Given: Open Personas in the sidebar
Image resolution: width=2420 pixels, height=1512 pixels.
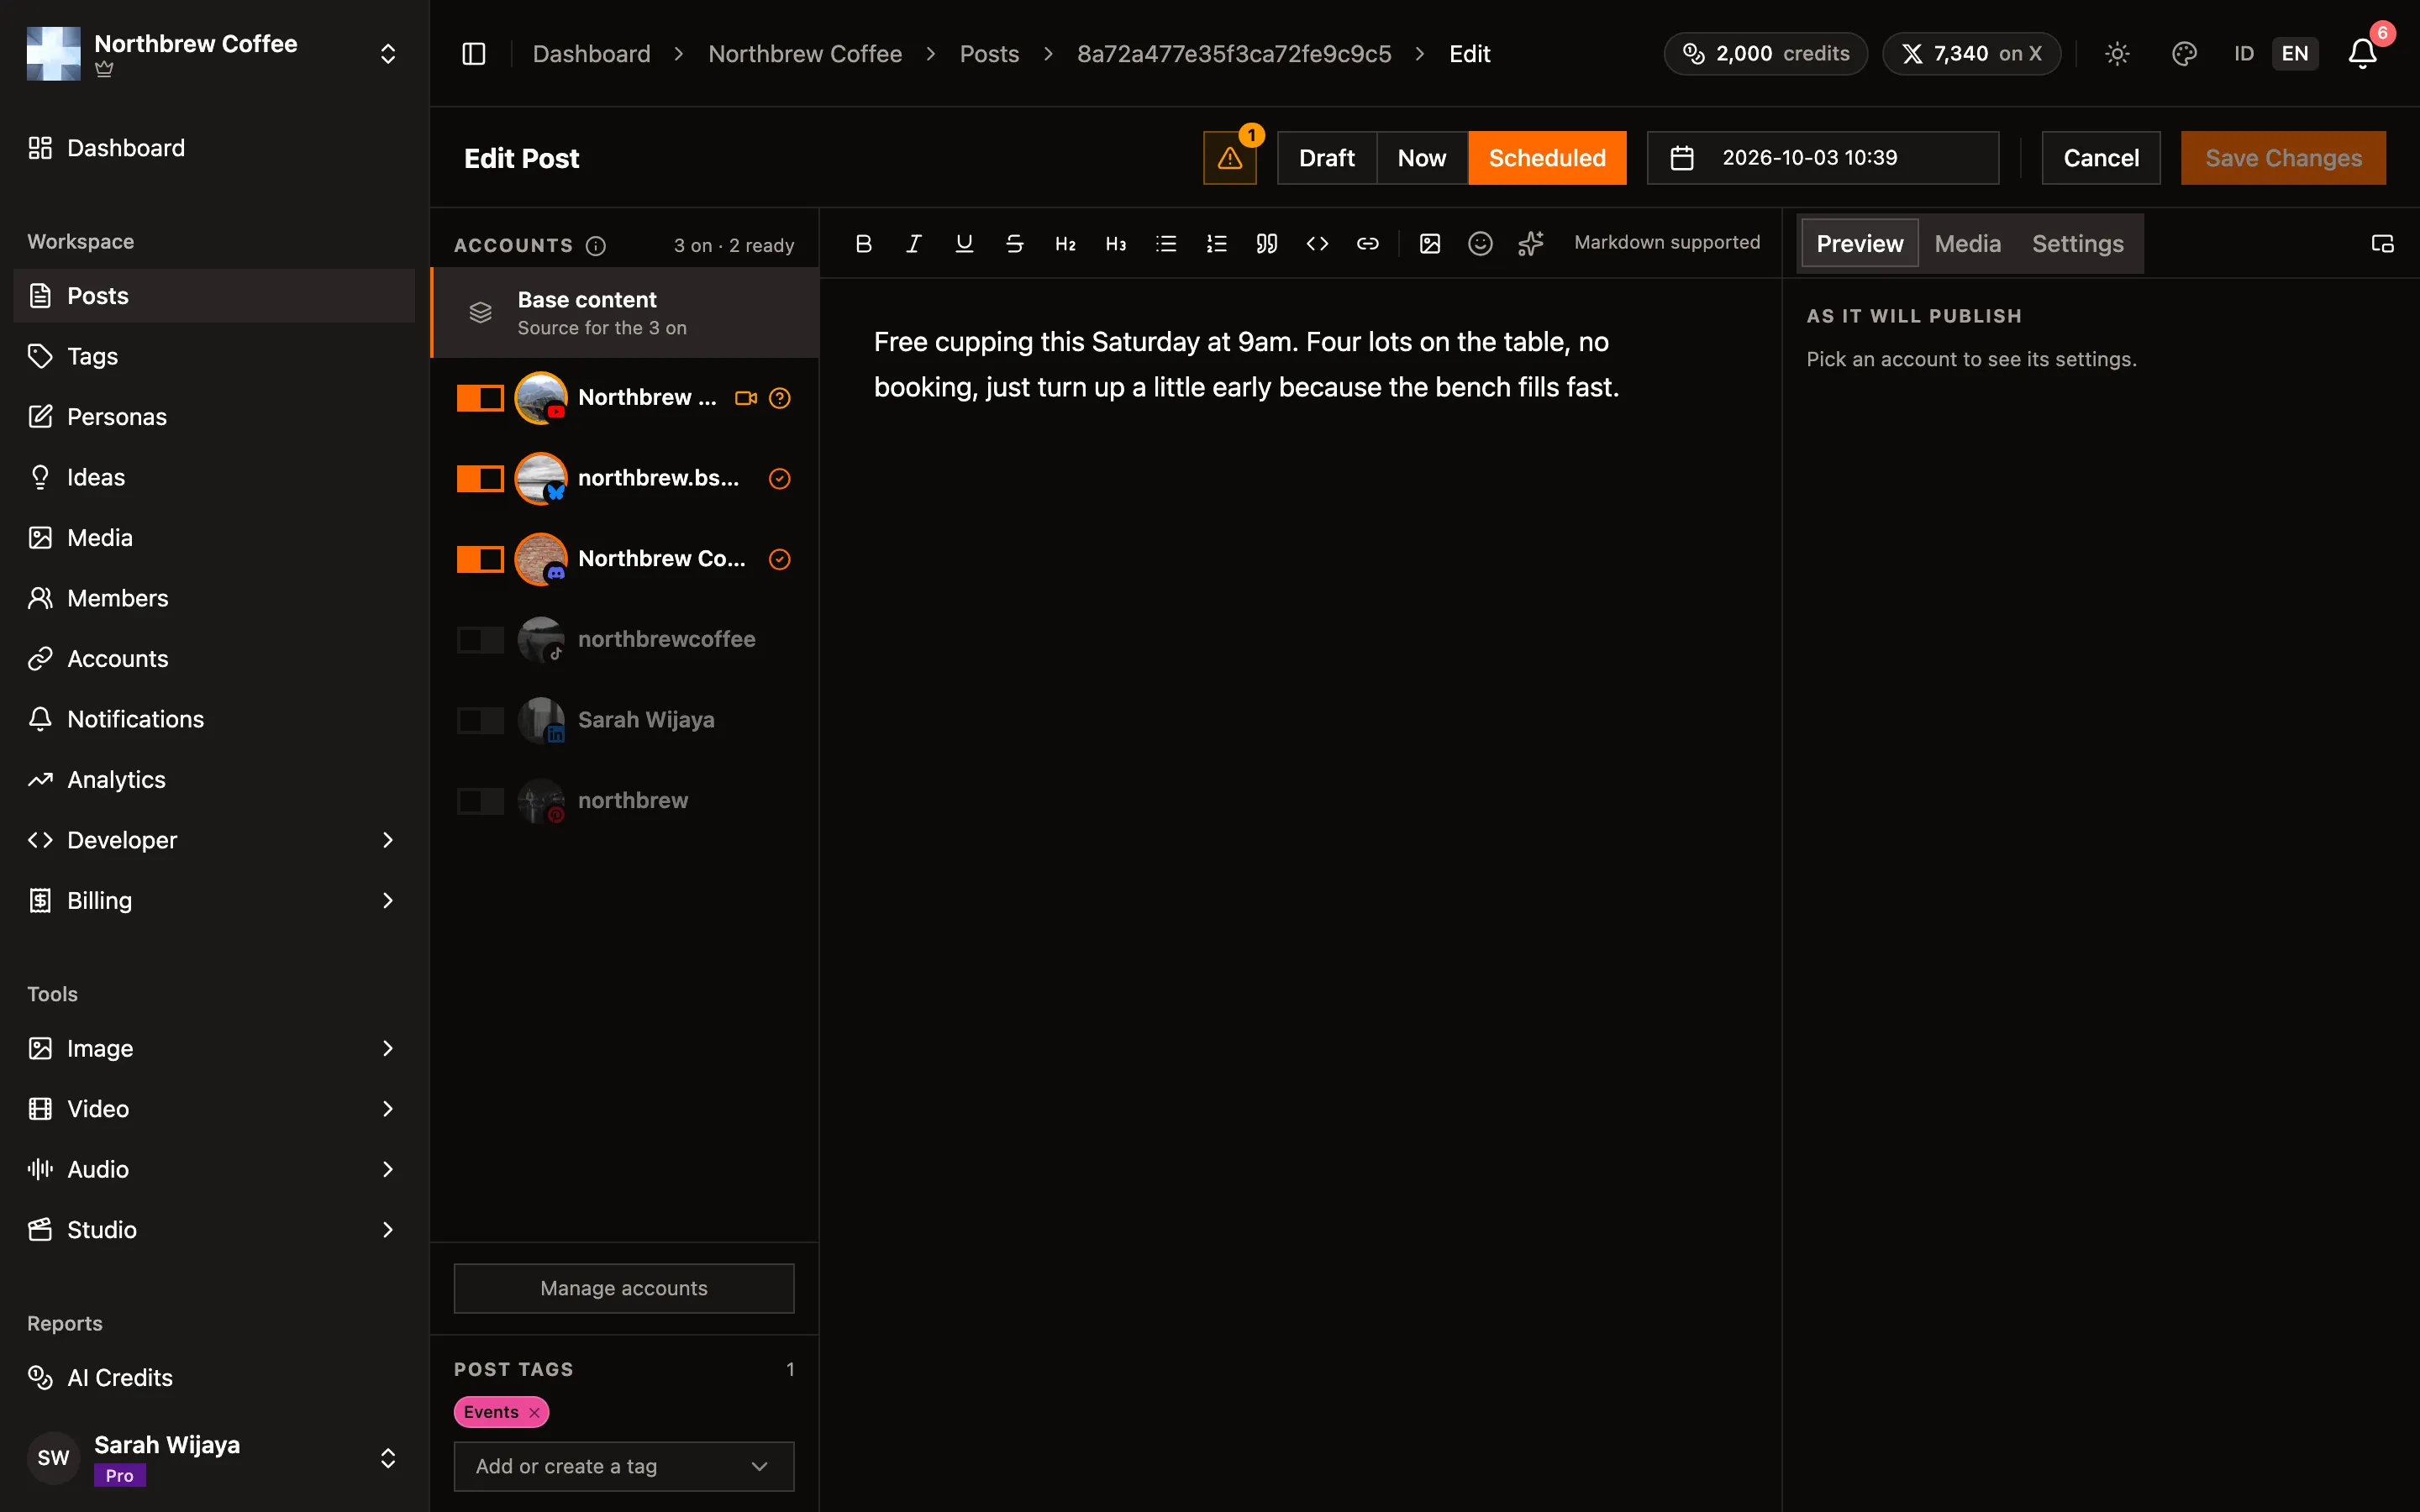Looking at the screenshot, I should [x=214, y=417].
